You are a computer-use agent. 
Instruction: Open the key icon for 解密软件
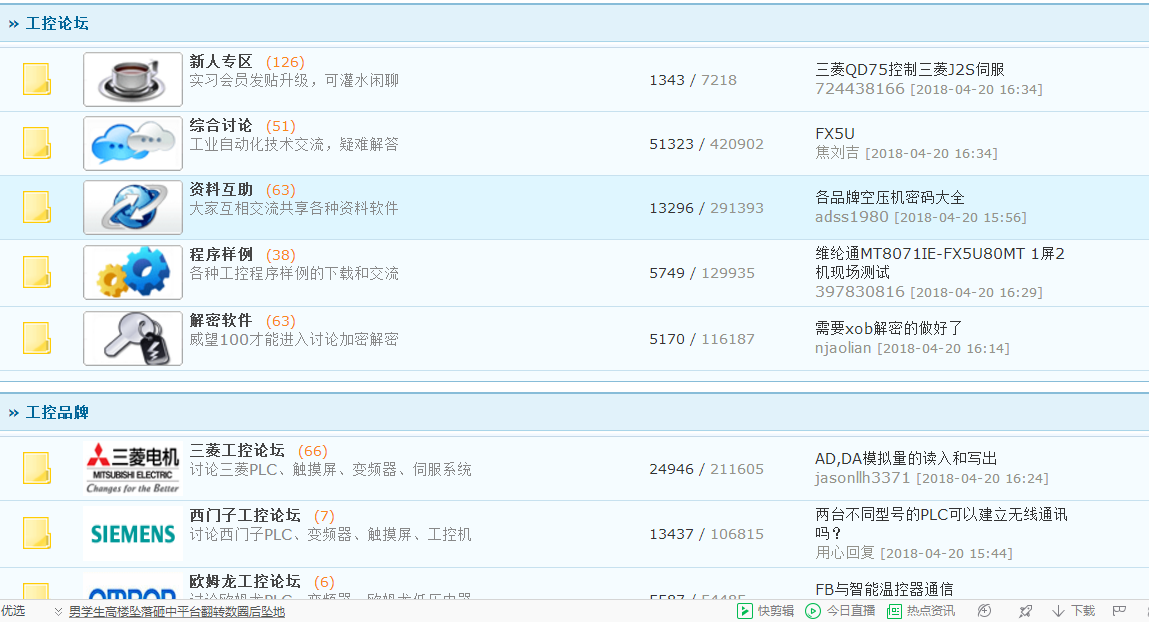tap(132, 338)
